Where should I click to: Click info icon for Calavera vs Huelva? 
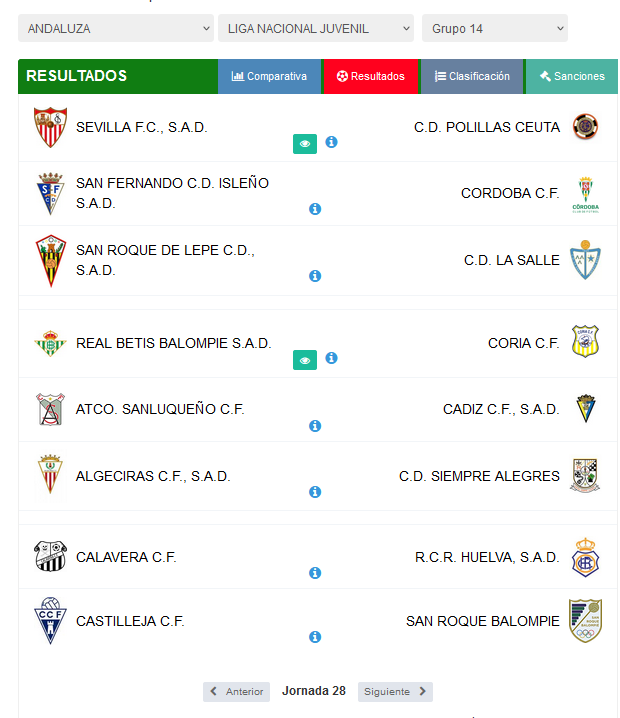[x=315, y=573]
